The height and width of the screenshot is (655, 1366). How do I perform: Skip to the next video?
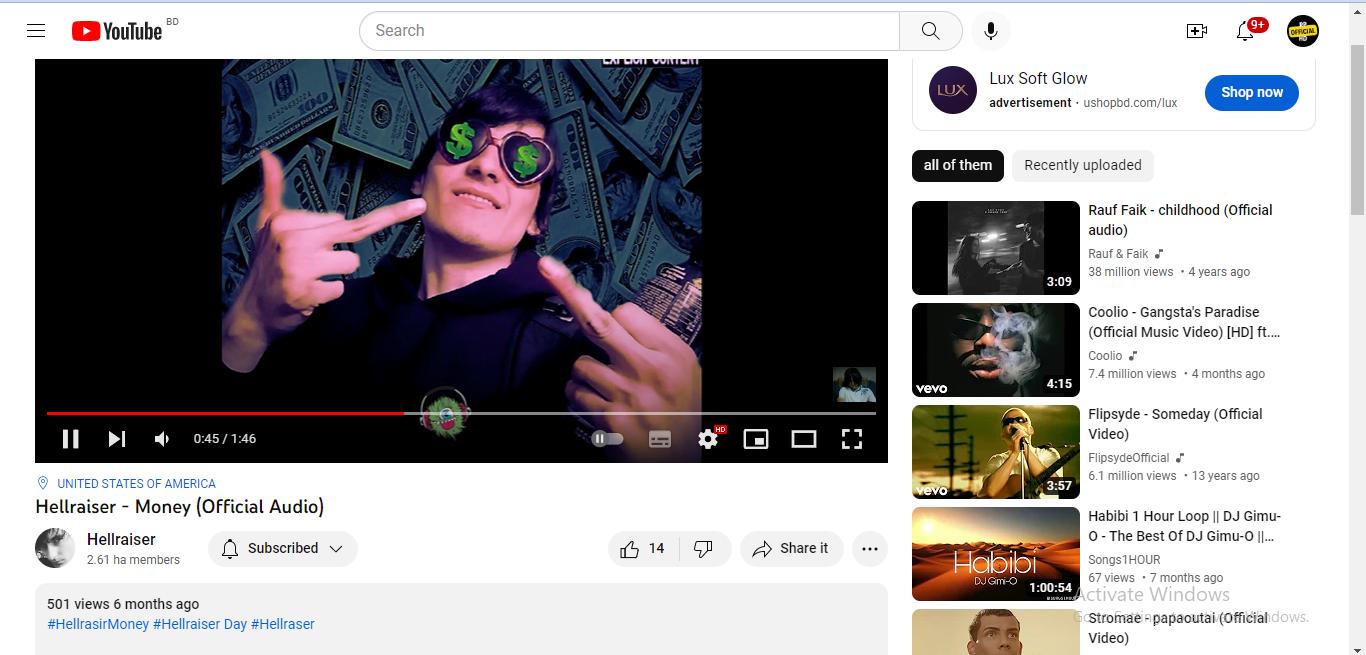pos(117,439)
